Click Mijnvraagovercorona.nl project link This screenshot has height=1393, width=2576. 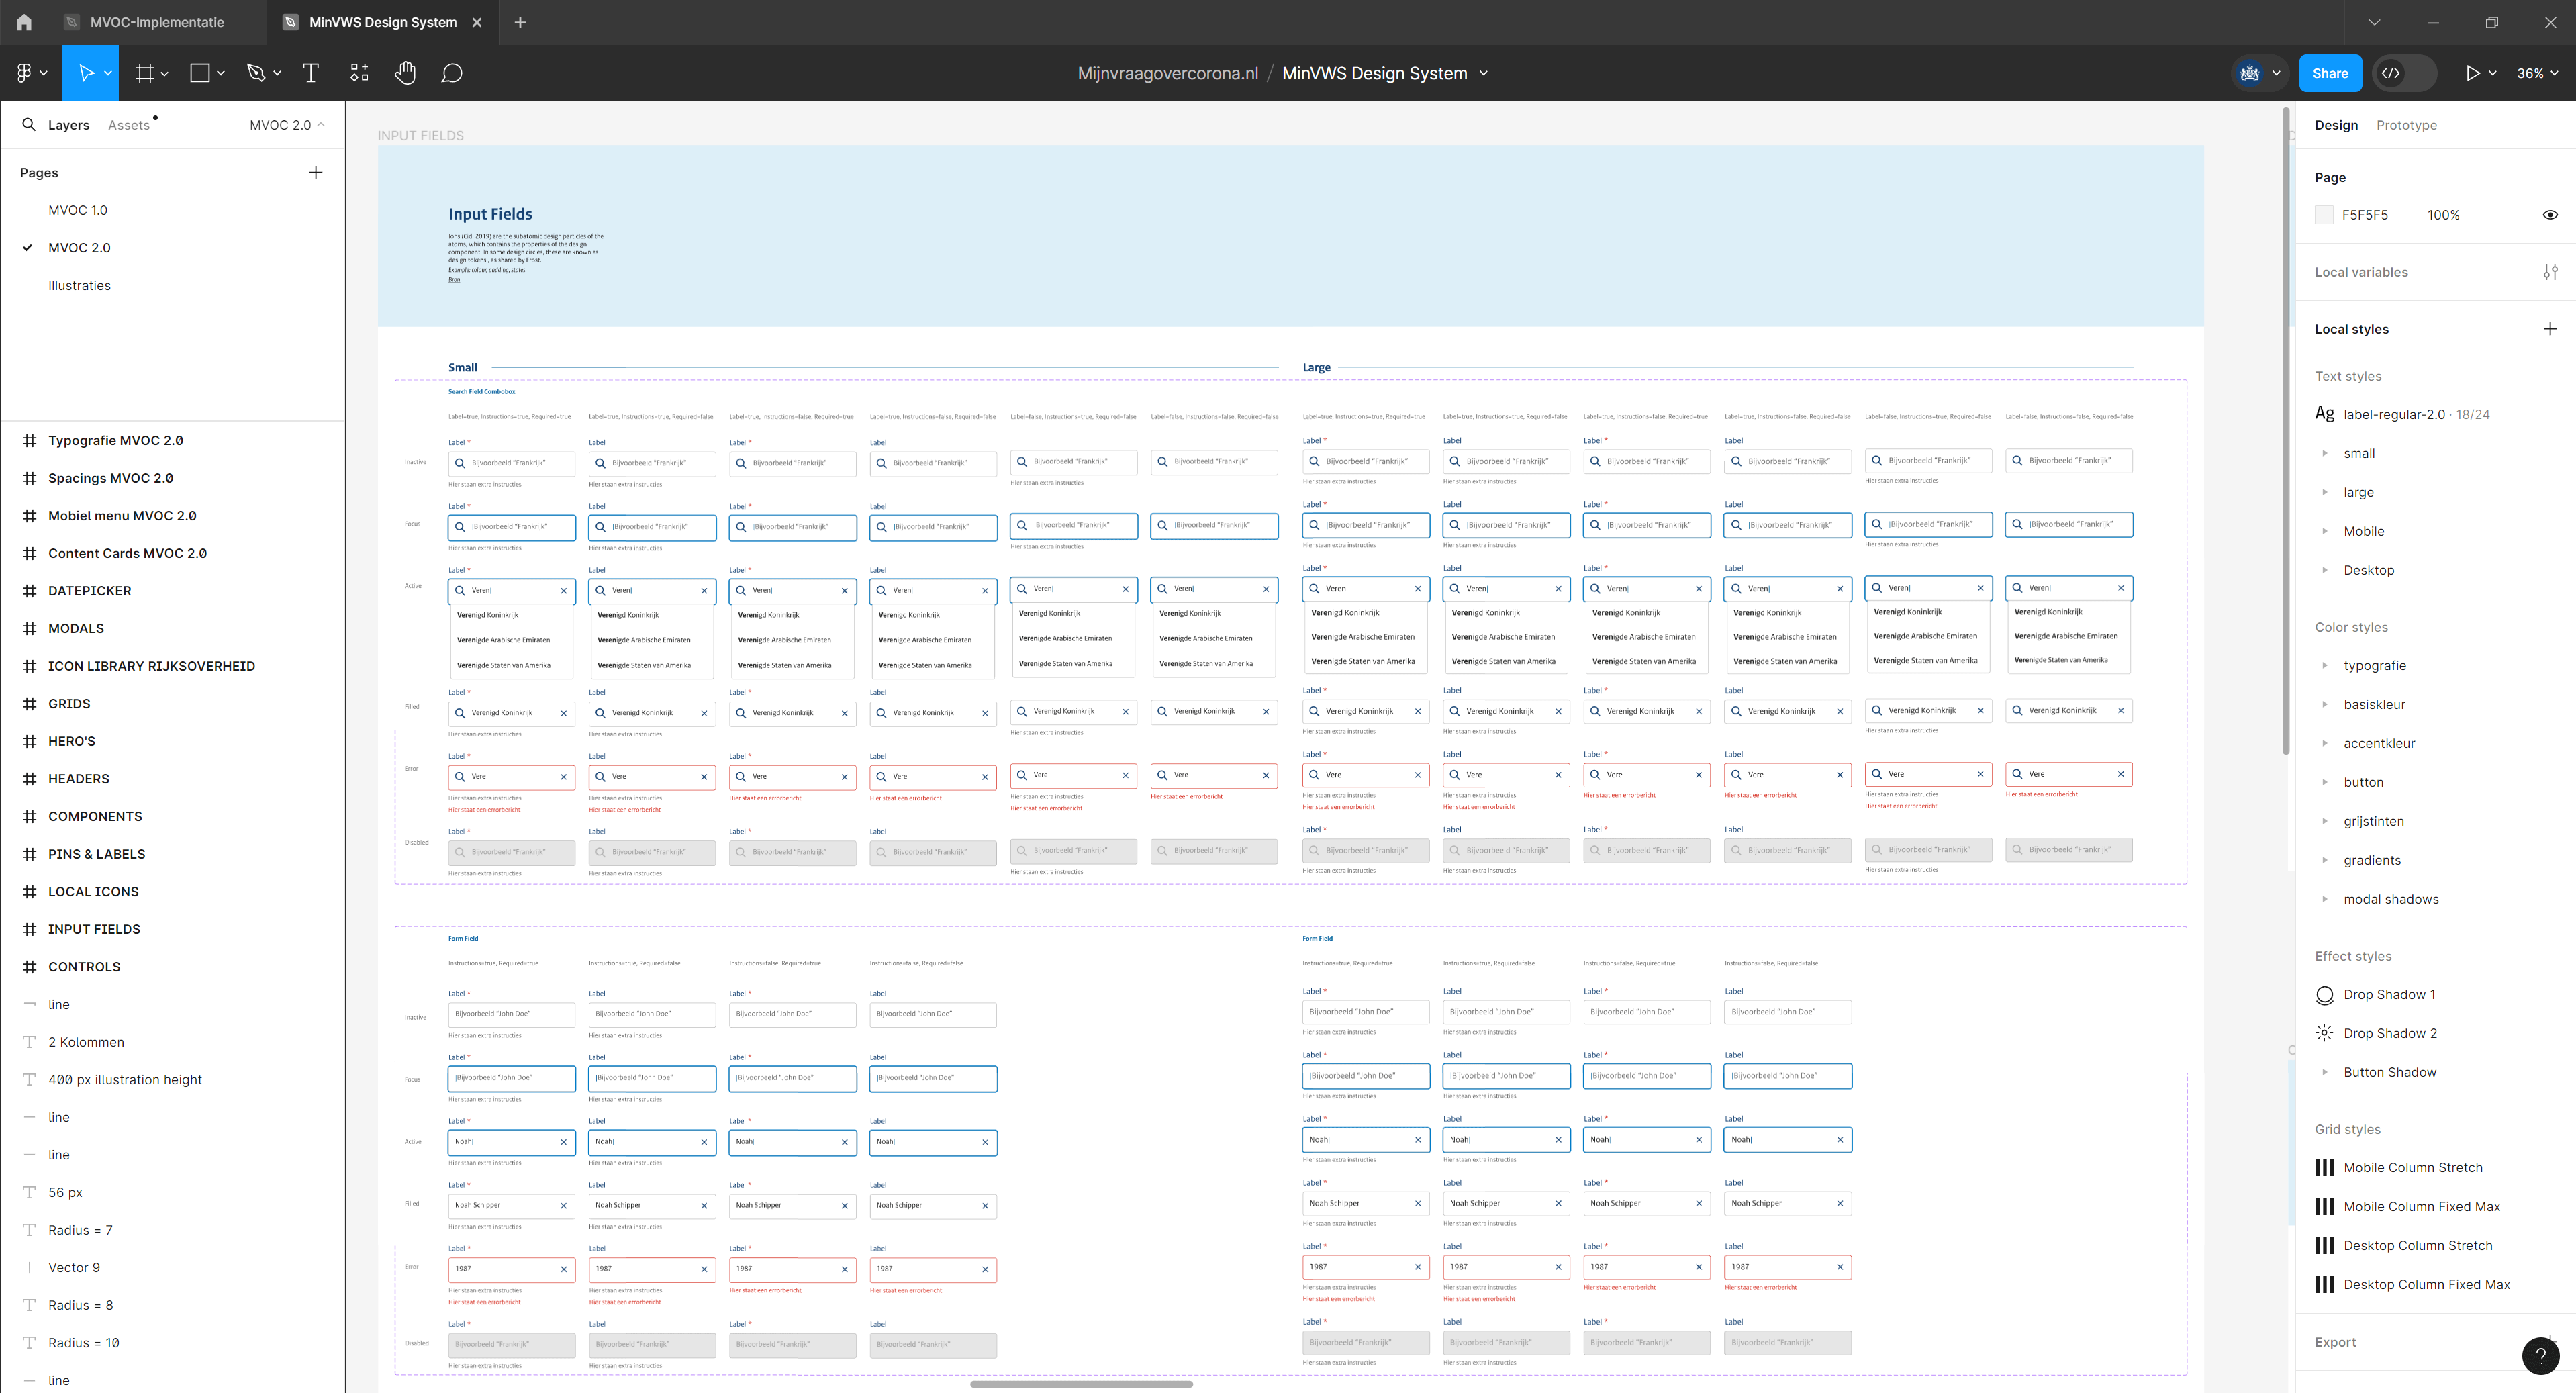click(x=1168, y=73)
